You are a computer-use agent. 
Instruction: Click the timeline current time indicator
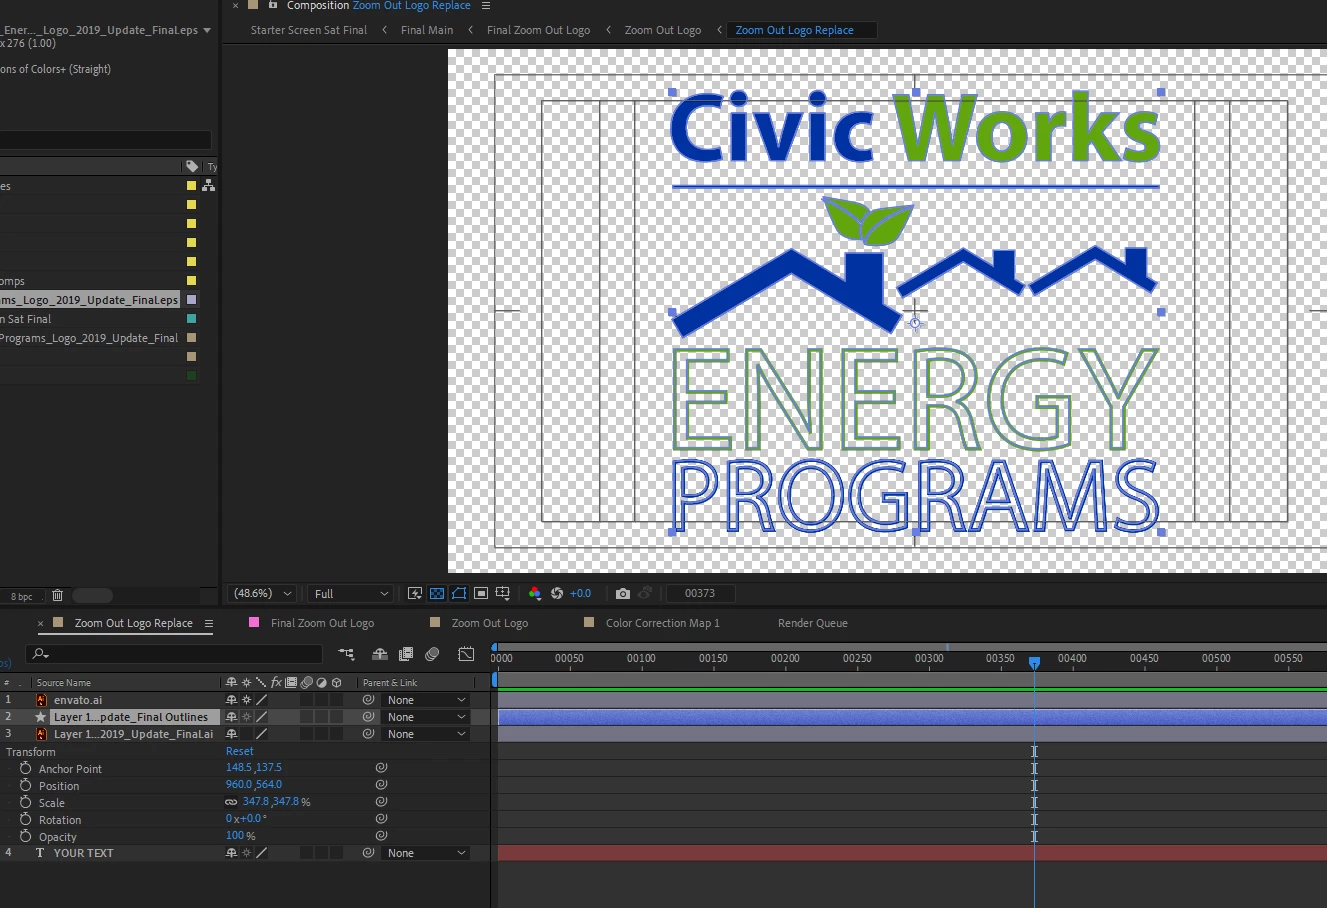point(1034,662)
